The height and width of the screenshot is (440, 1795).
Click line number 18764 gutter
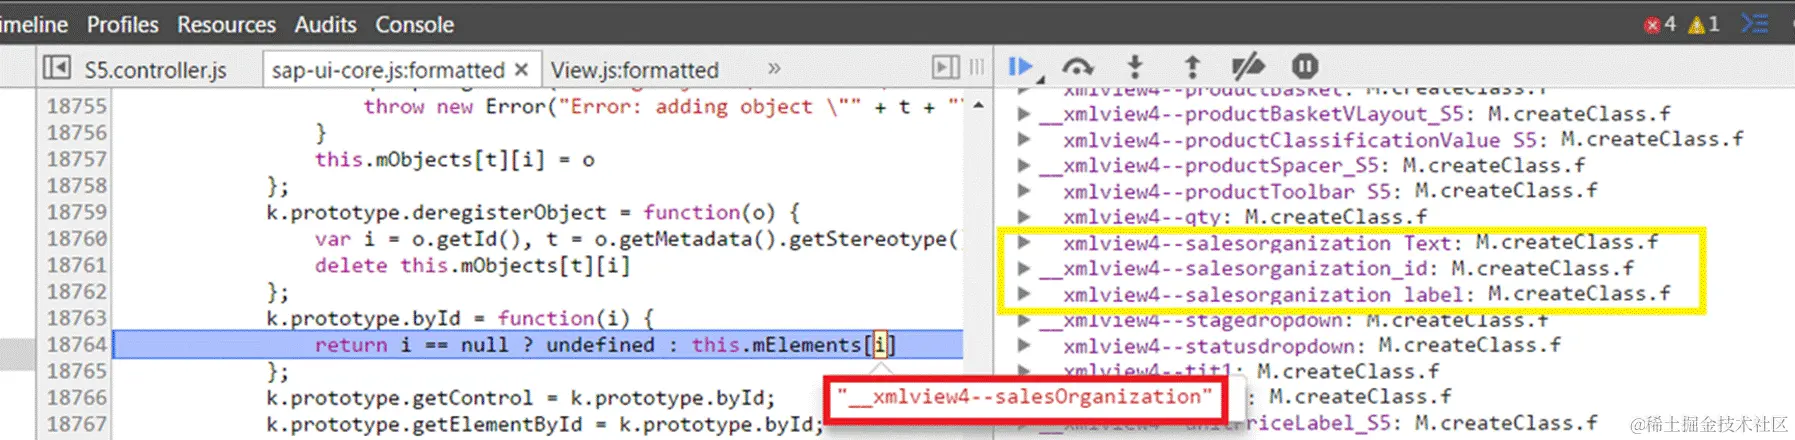[x=76, y=345]
